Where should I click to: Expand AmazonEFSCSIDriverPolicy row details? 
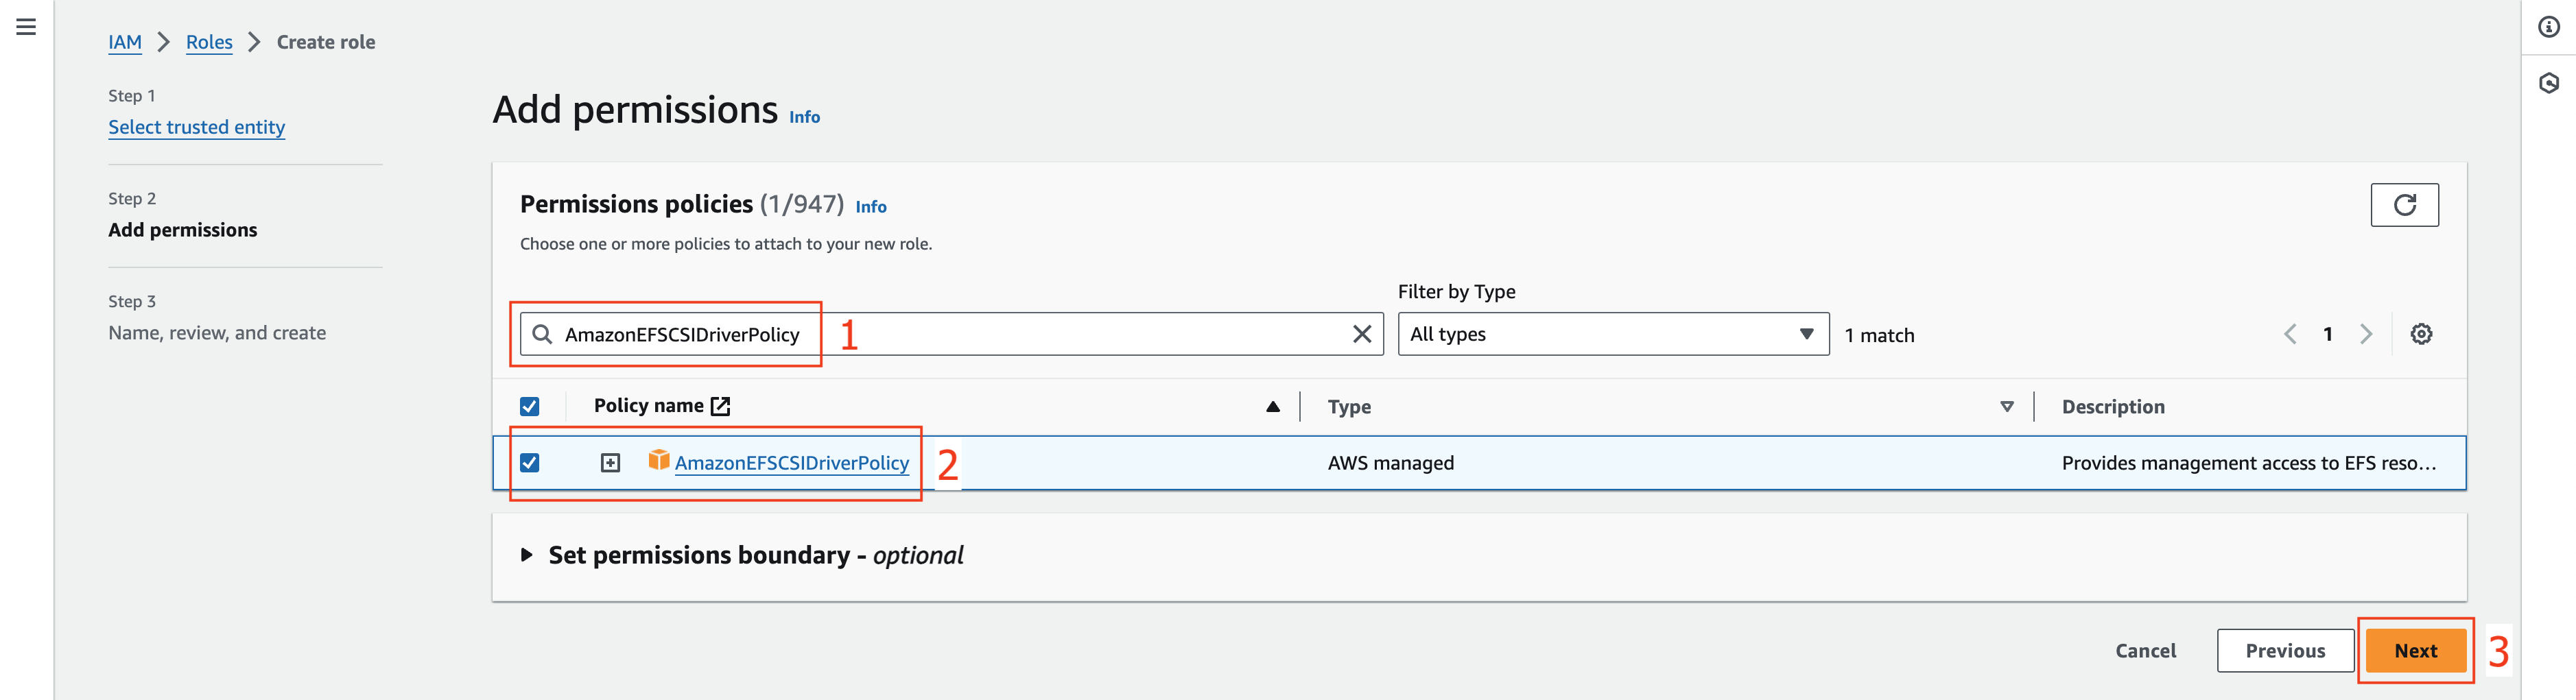pyautogui.click(x=610, y=463)
